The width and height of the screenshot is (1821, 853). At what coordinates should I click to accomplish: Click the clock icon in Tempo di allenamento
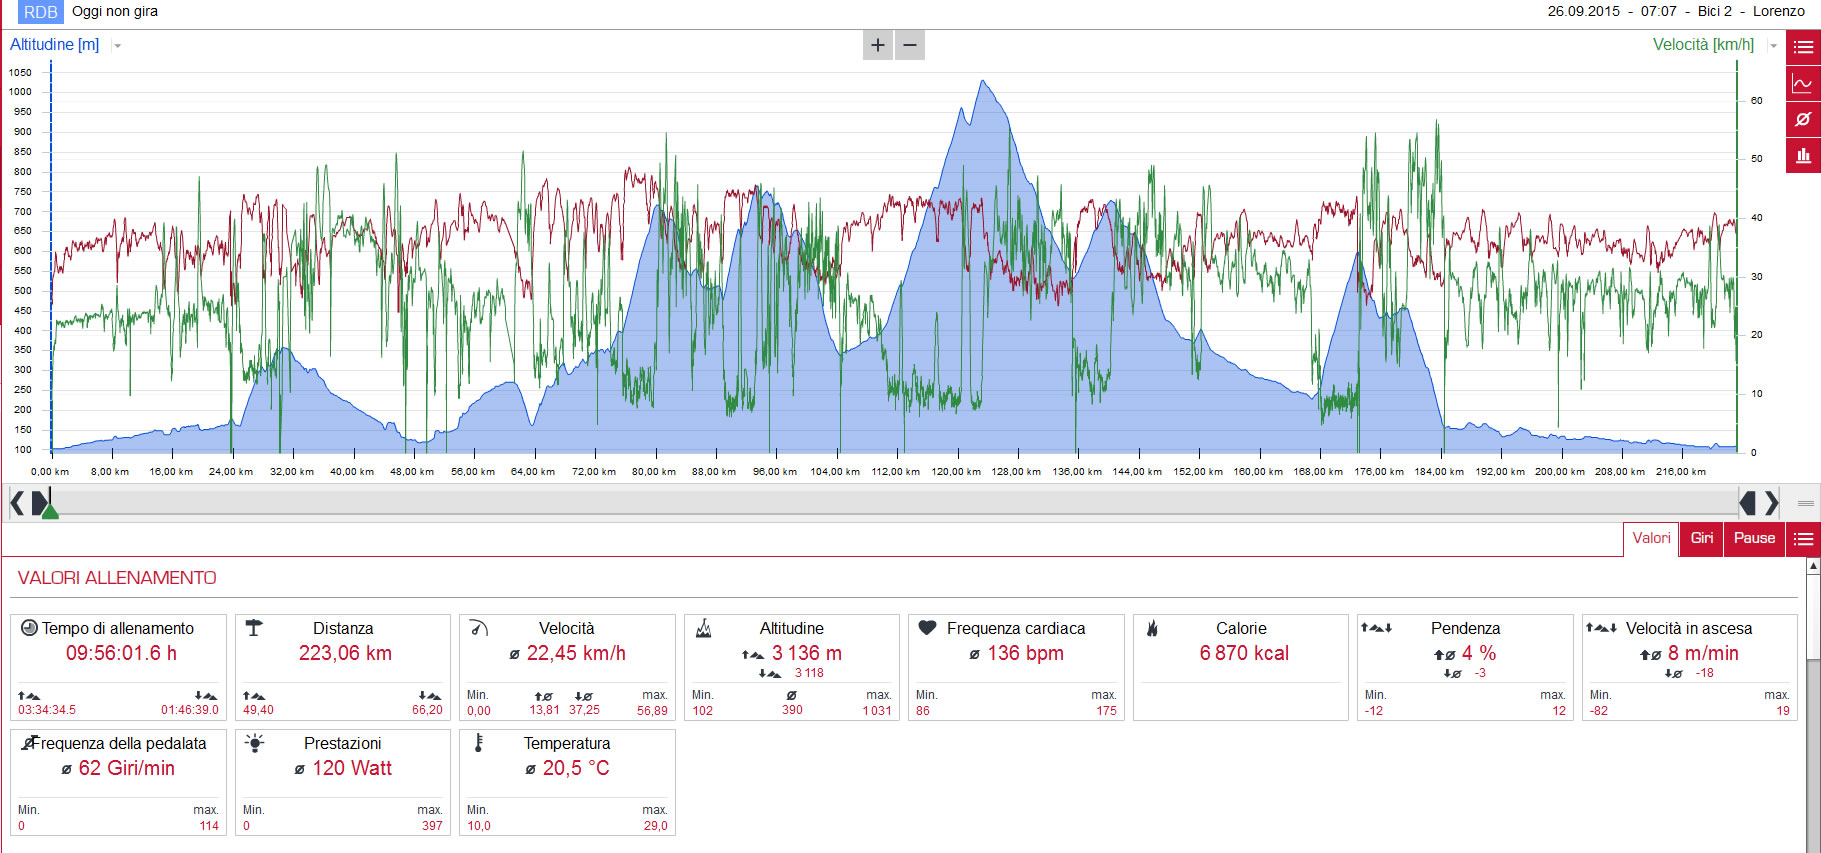29,628
